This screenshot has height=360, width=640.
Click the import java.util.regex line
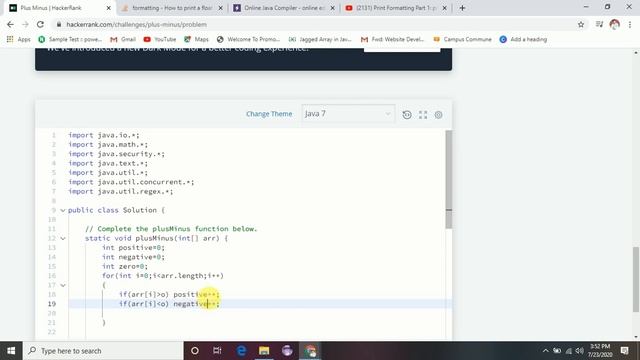point(121,191)
